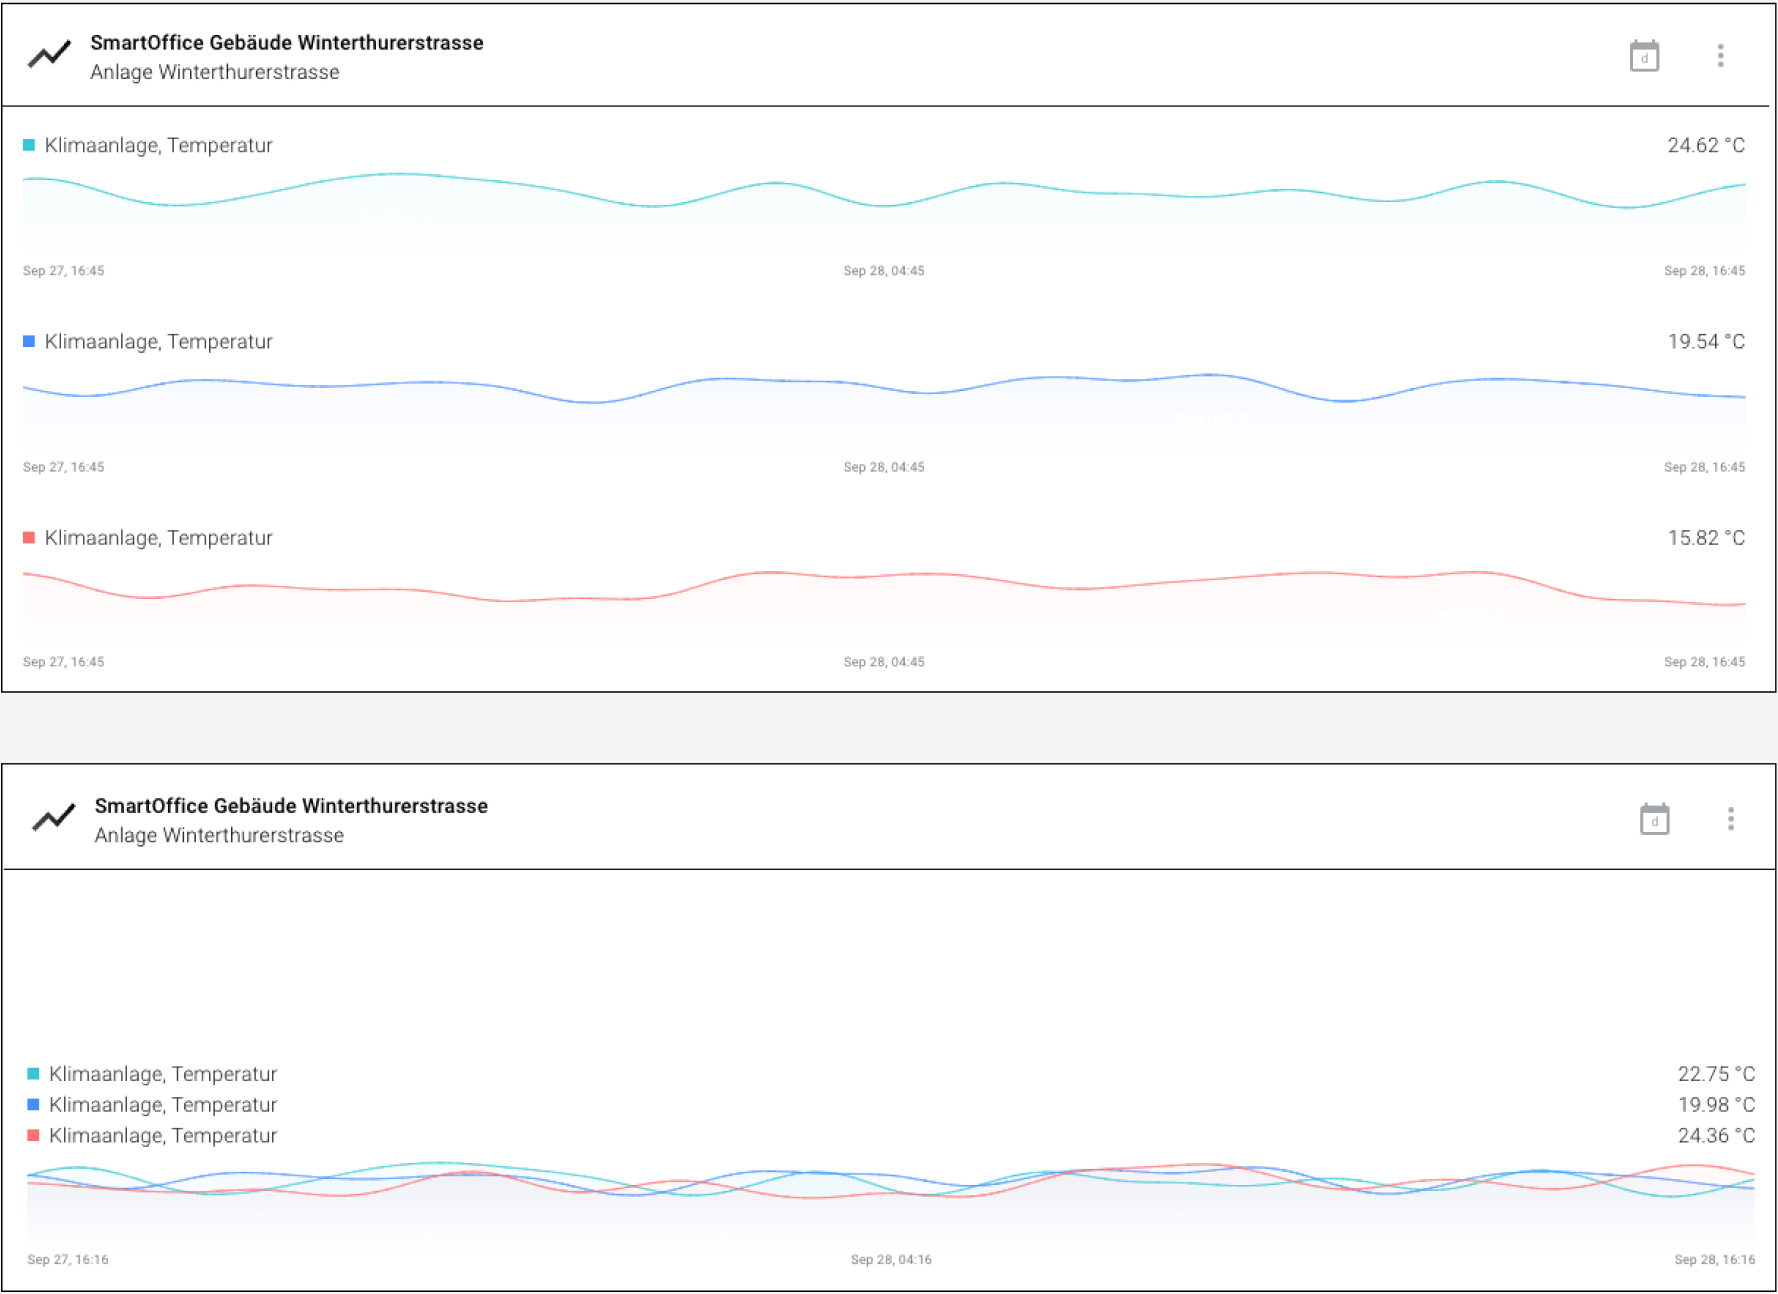Click the 19.54 °C temperature value
Viewport: 1778px width, 1294px height.
point(1705,342)
